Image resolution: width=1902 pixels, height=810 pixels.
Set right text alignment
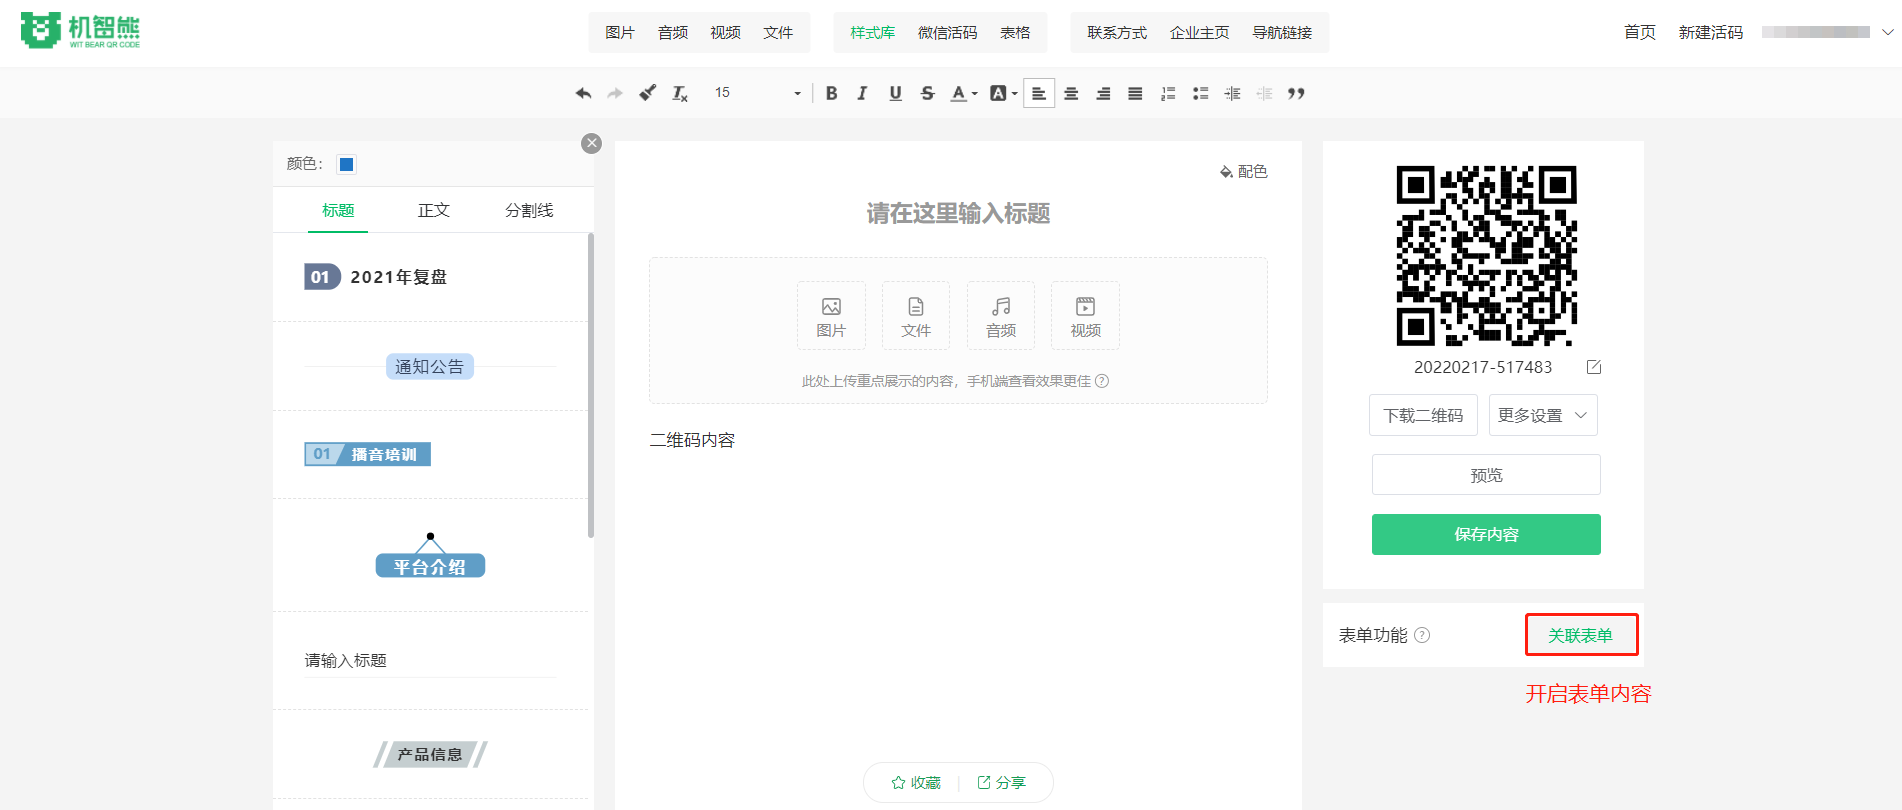1103,93
